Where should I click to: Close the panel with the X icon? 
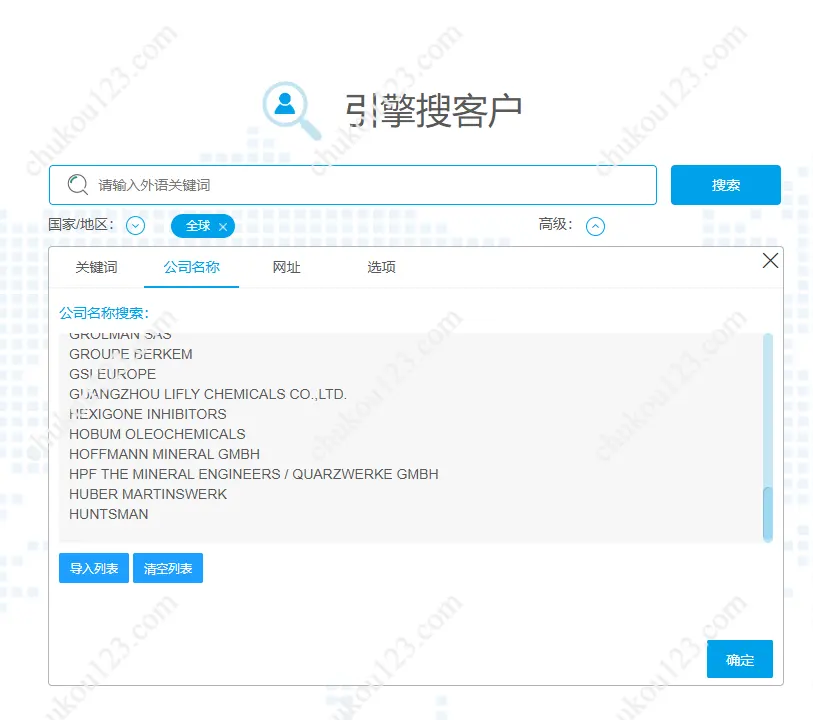pyautogui.click(x=770, y=261)
